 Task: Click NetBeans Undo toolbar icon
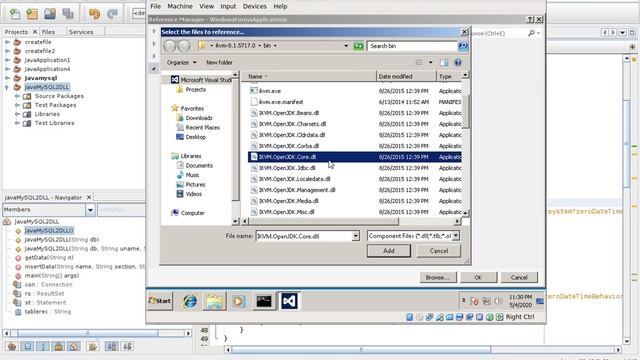pyautogui.click(x=94, y=14)
